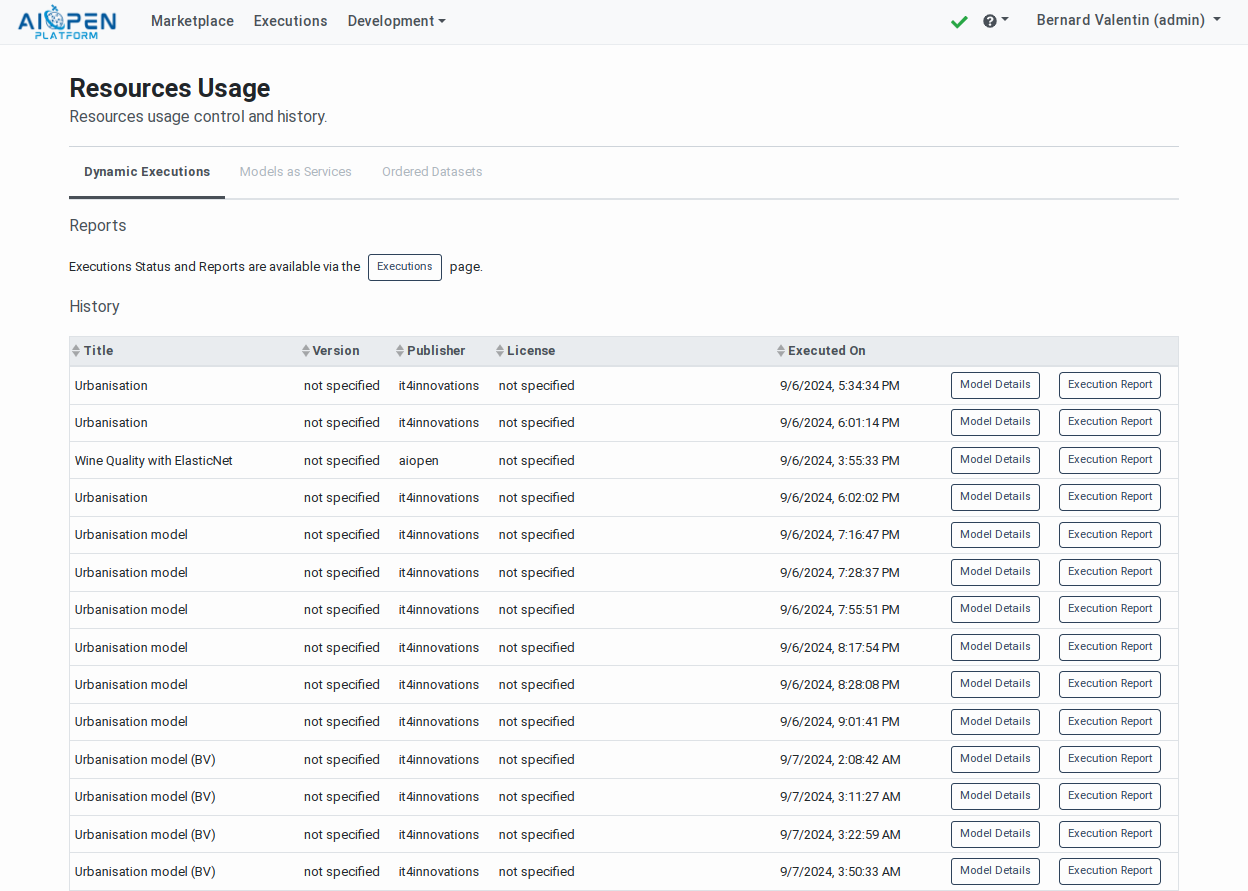The height and width of the screenshot is (891, 1248).
Task: Open Model Details for Wine Quality with ElasticNet
Action: click(994, 460)
